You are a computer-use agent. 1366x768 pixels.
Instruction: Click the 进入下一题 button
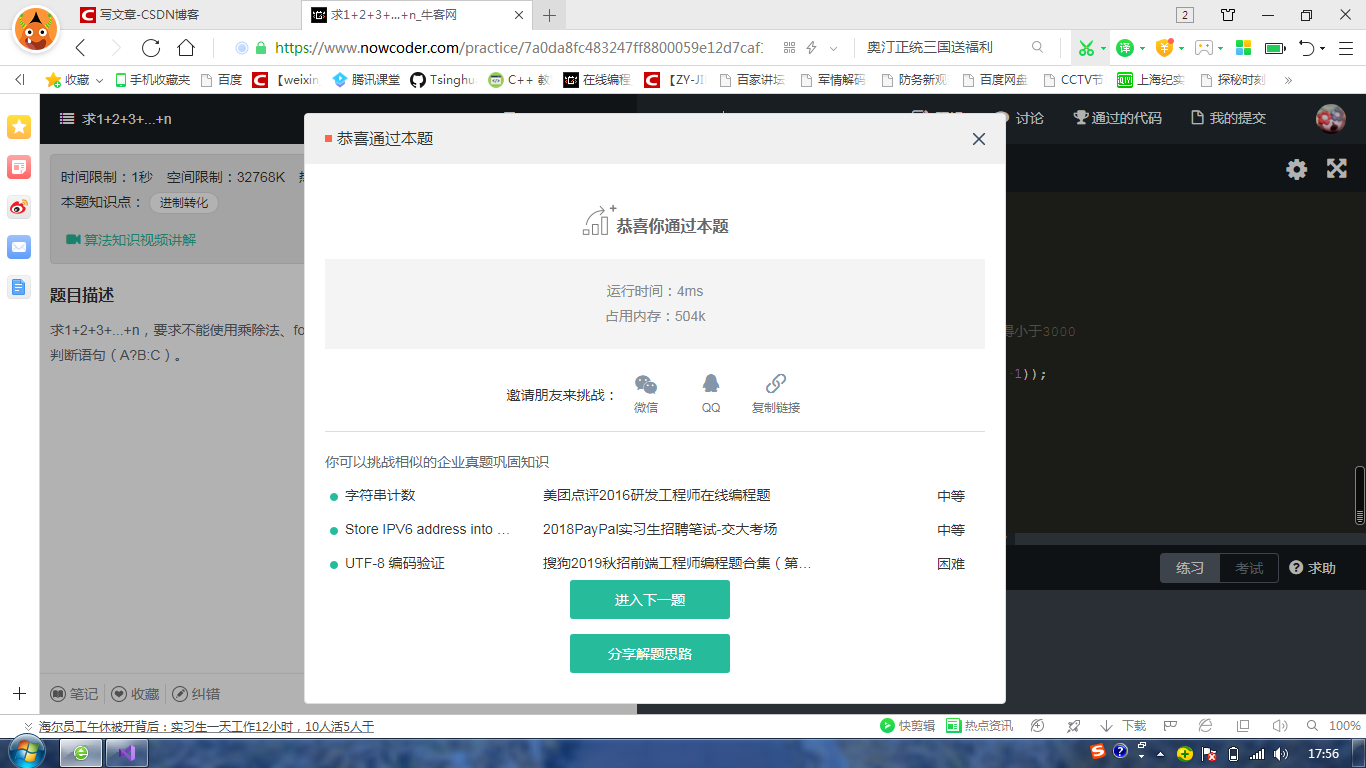tap(649, 599)
